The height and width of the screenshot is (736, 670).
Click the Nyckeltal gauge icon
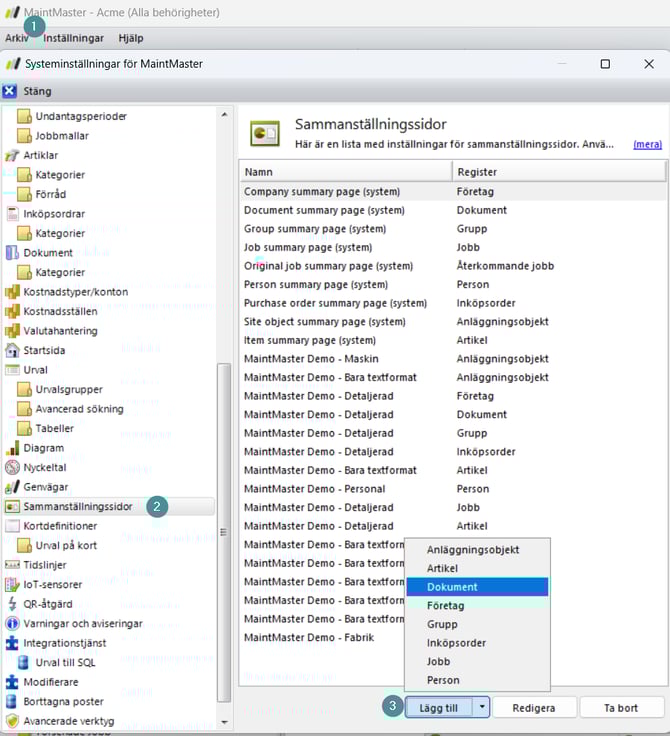[x=13, y=467]
